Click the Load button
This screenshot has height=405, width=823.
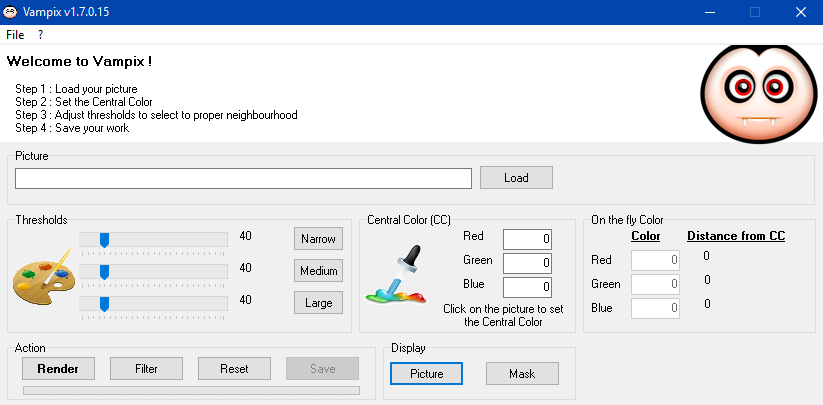pyautogui.click(x=516, y=178)
